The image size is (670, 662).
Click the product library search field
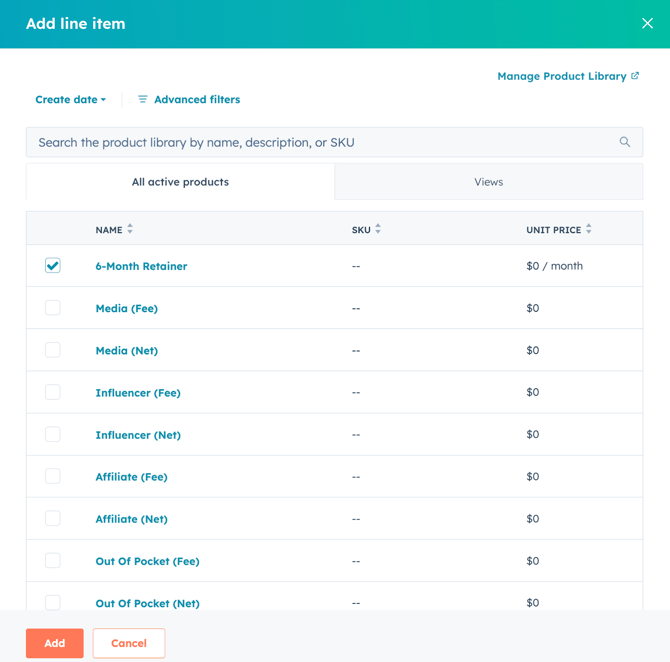[x=320, y=142]
